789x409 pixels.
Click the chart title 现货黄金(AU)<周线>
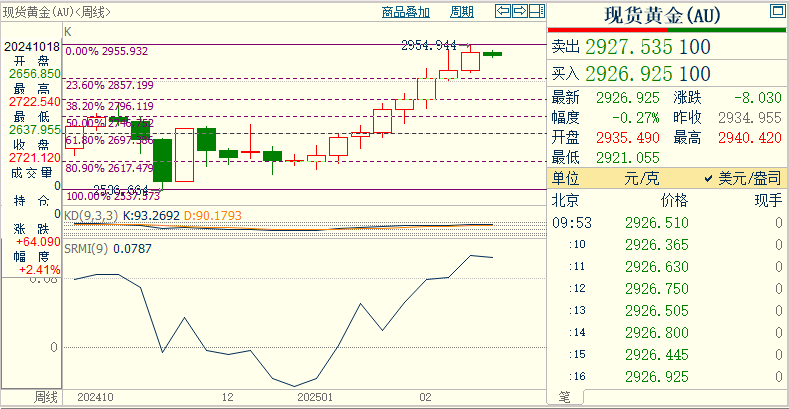click(57, 12)
